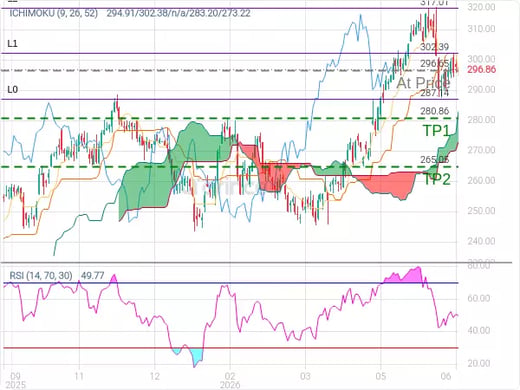Click the 287.14 level value
Image resolution: width=520 pixels, height=390 pixels.
click(x=434, y=93)
